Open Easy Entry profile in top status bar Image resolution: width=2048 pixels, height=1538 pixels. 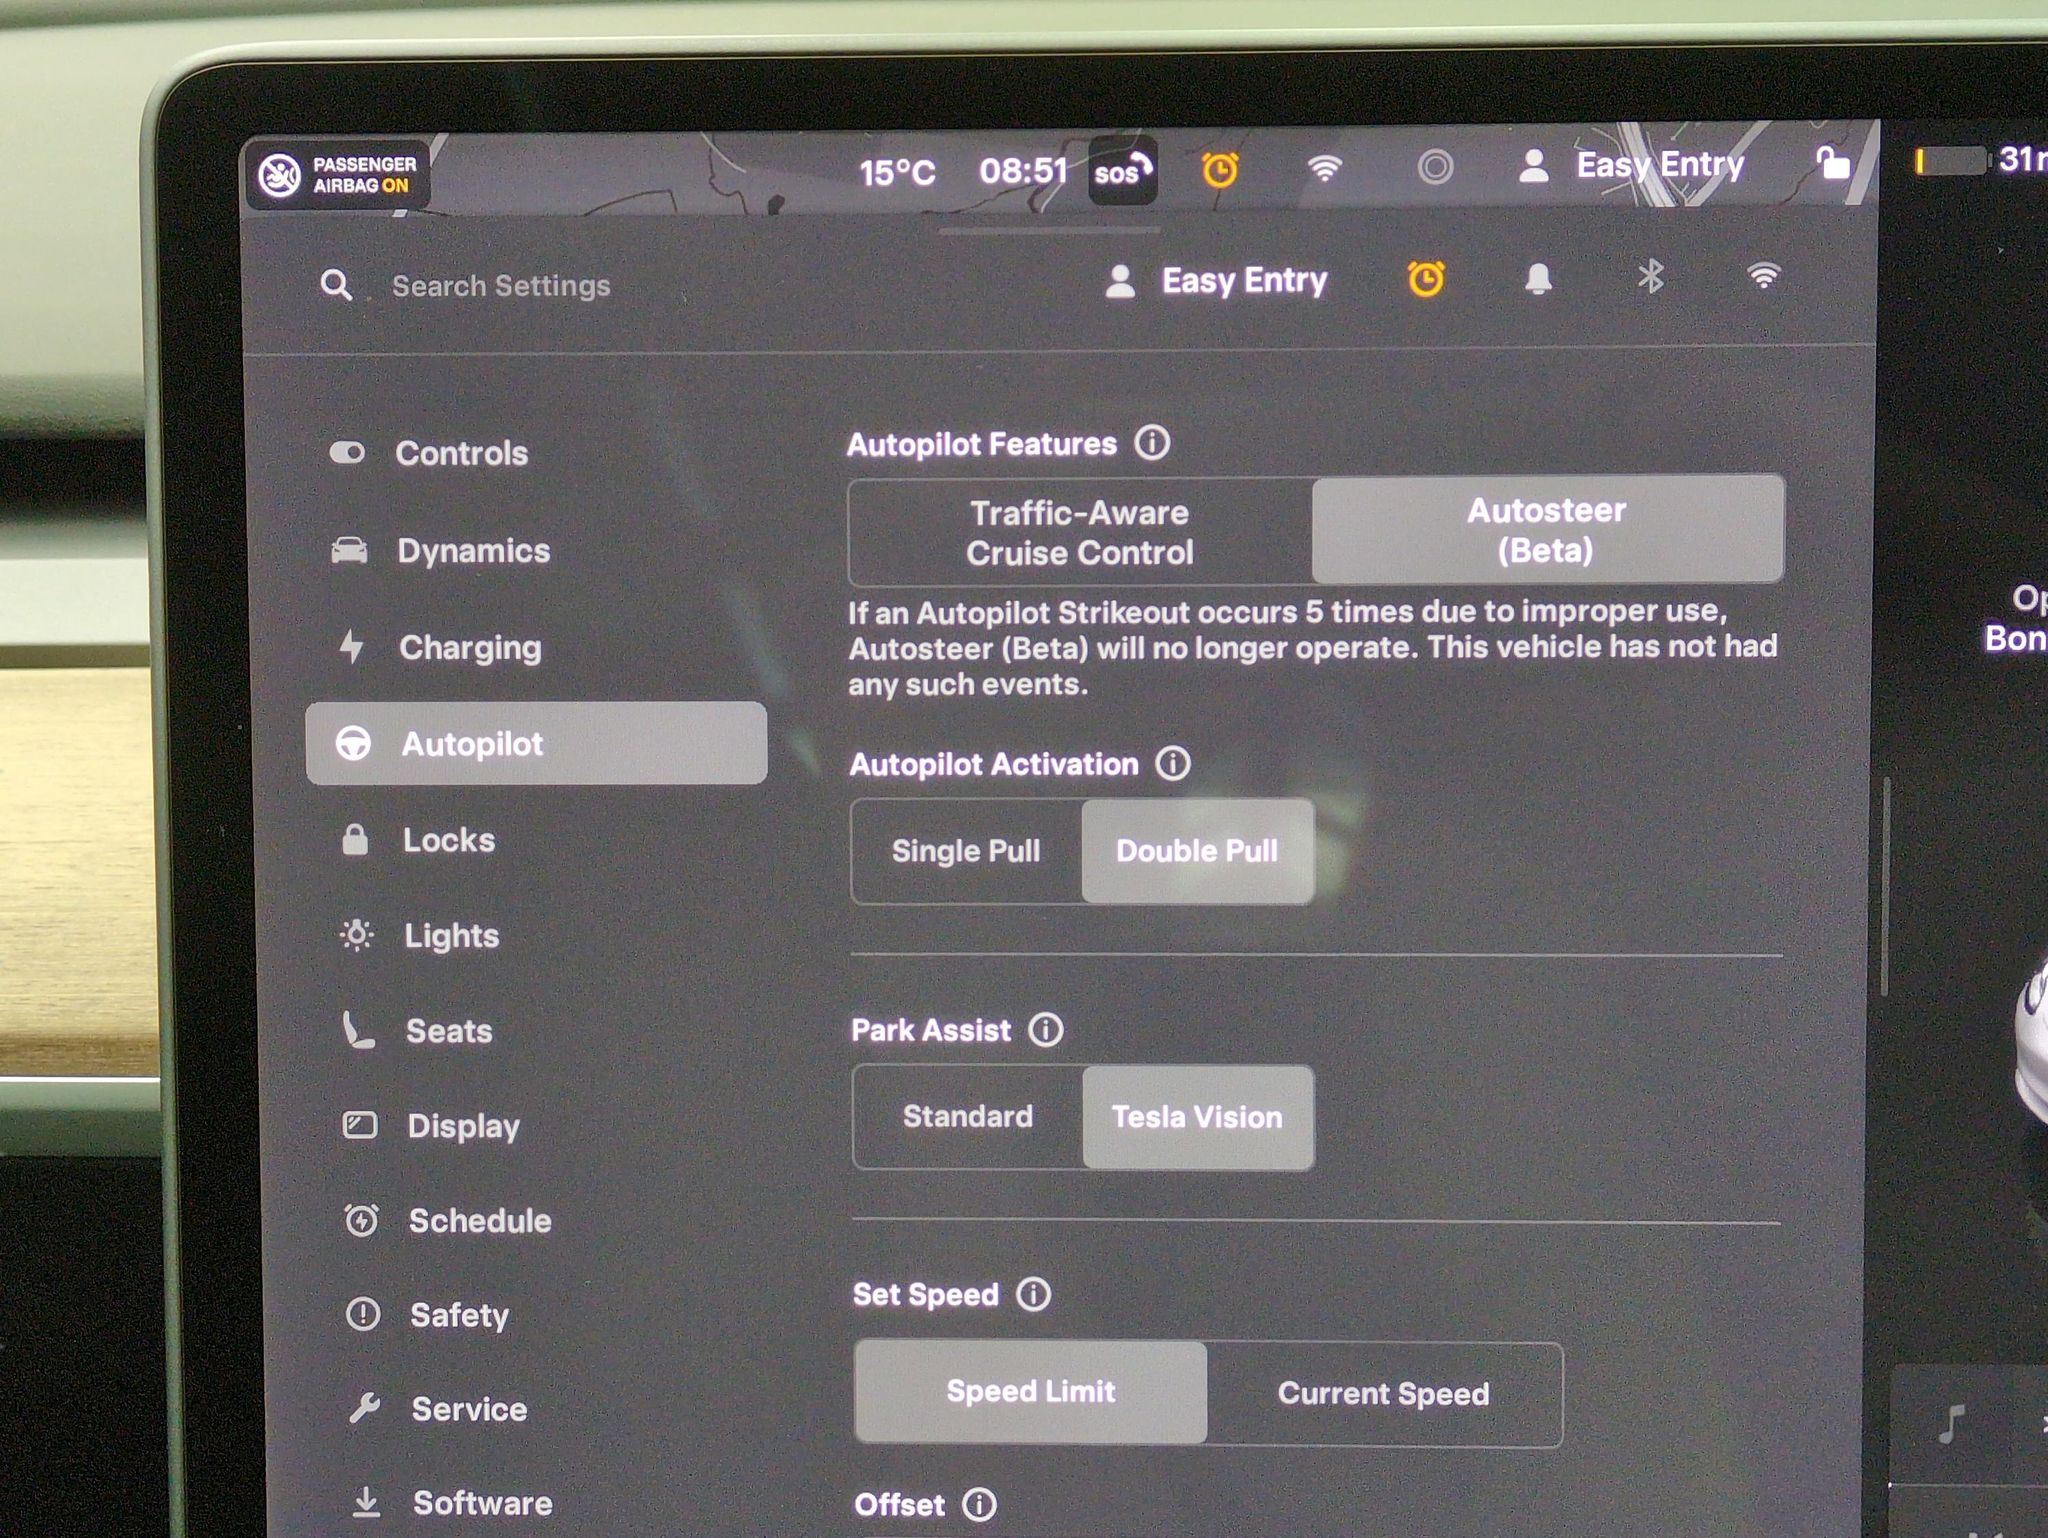pyautogui.click(x=1631, y=165)
